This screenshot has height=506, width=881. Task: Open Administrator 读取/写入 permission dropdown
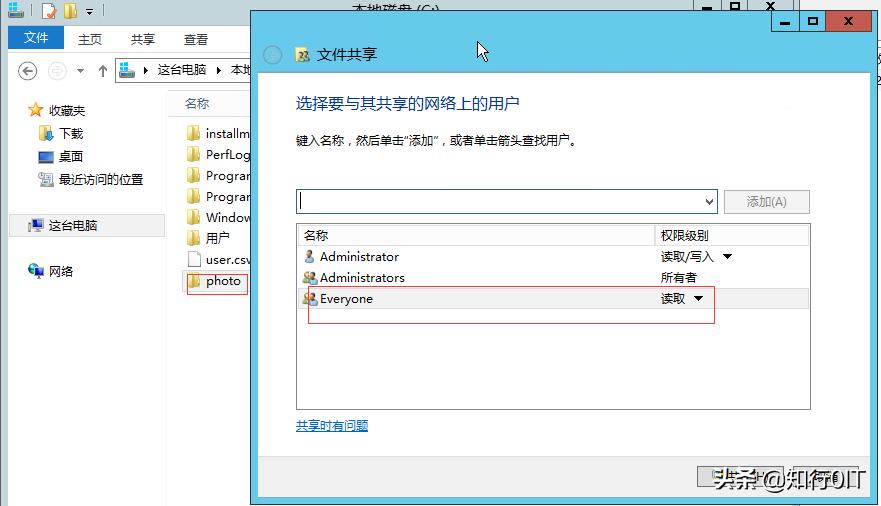pyautogui.click(x=728, y=257)
